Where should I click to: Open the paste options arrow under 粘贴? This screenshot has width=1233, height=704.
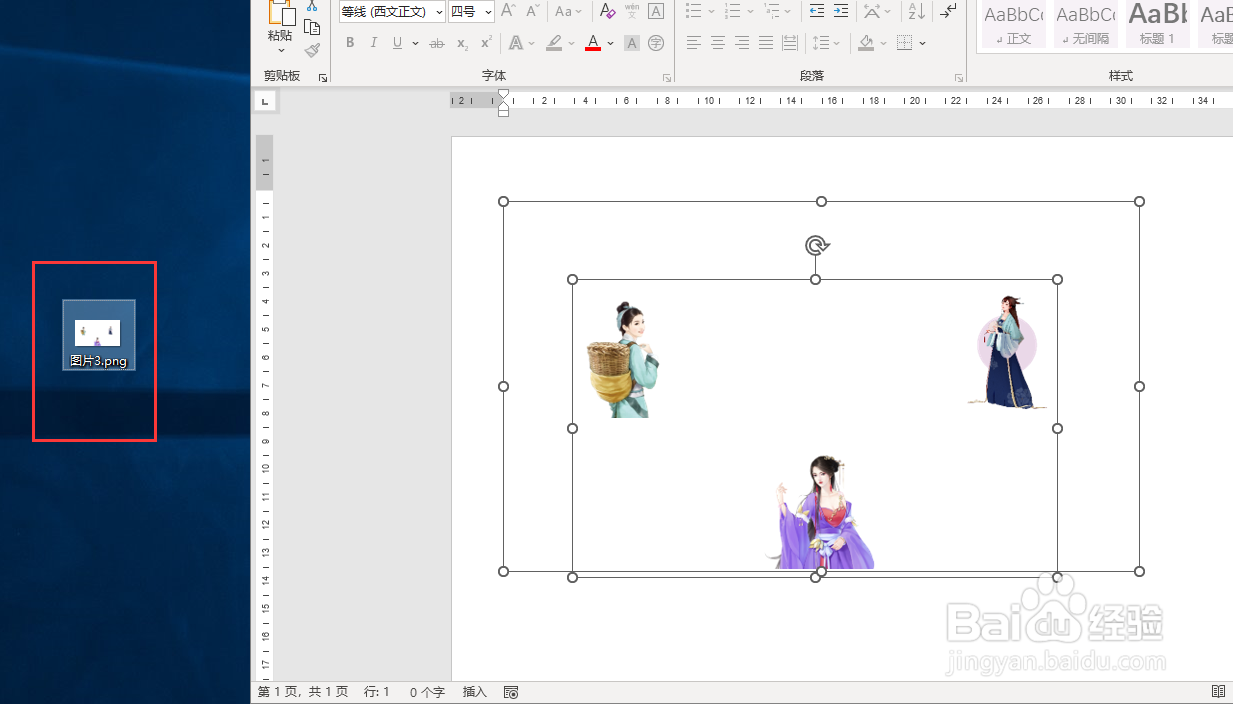pyautogui.click(x=281, y=51)
